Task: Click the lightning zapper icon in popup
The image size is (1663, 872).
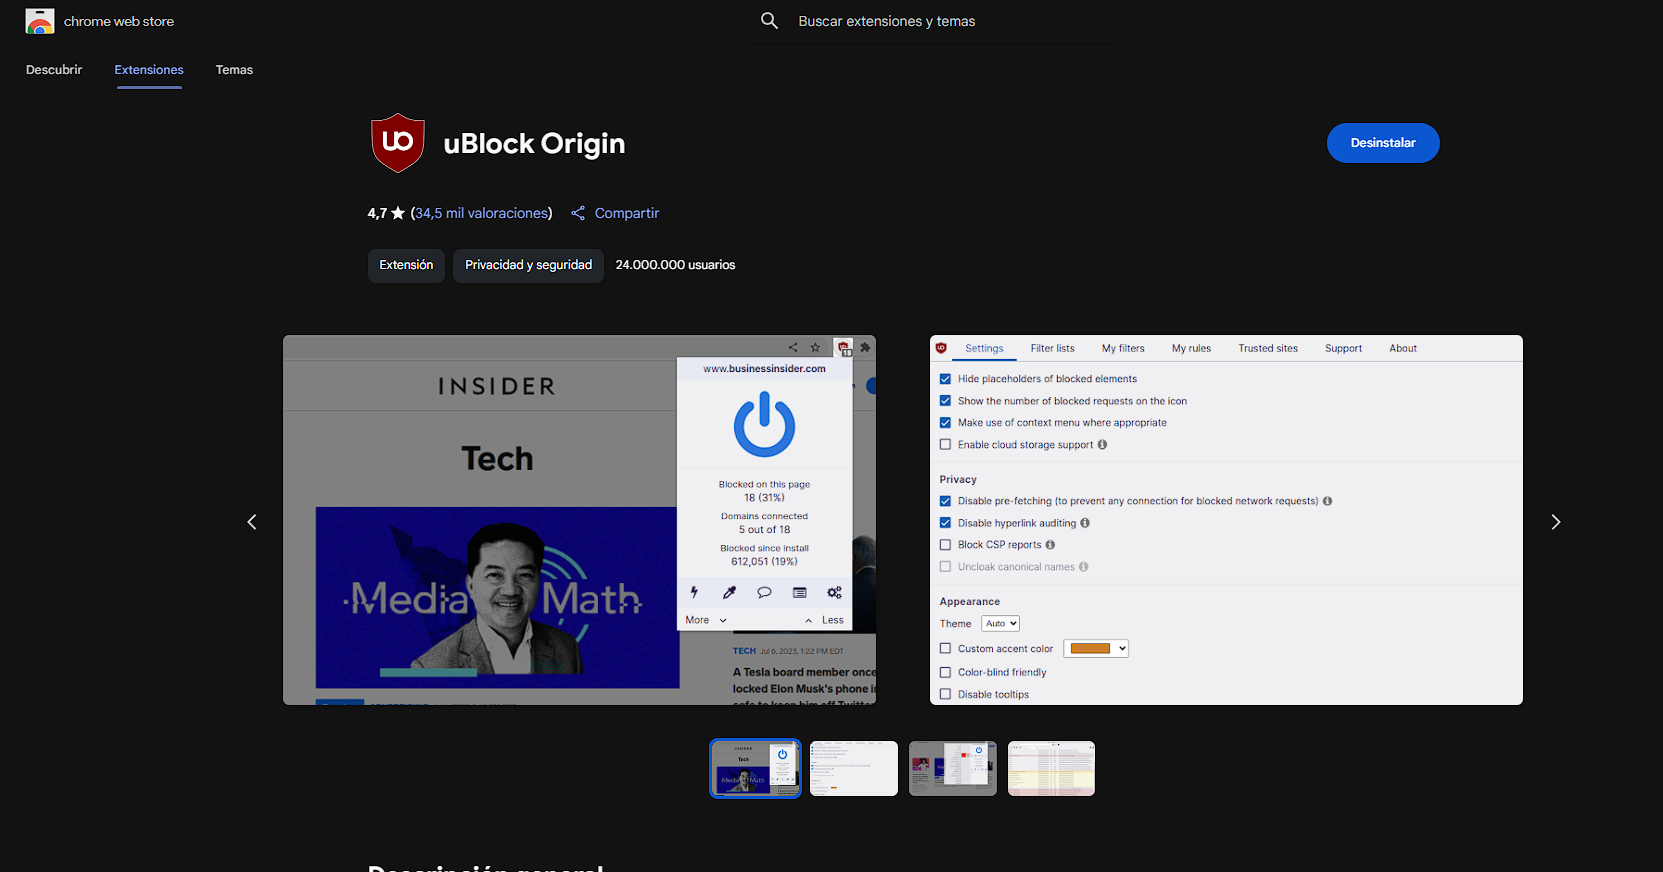Action: pyautogui.click(x=694, y=592)
